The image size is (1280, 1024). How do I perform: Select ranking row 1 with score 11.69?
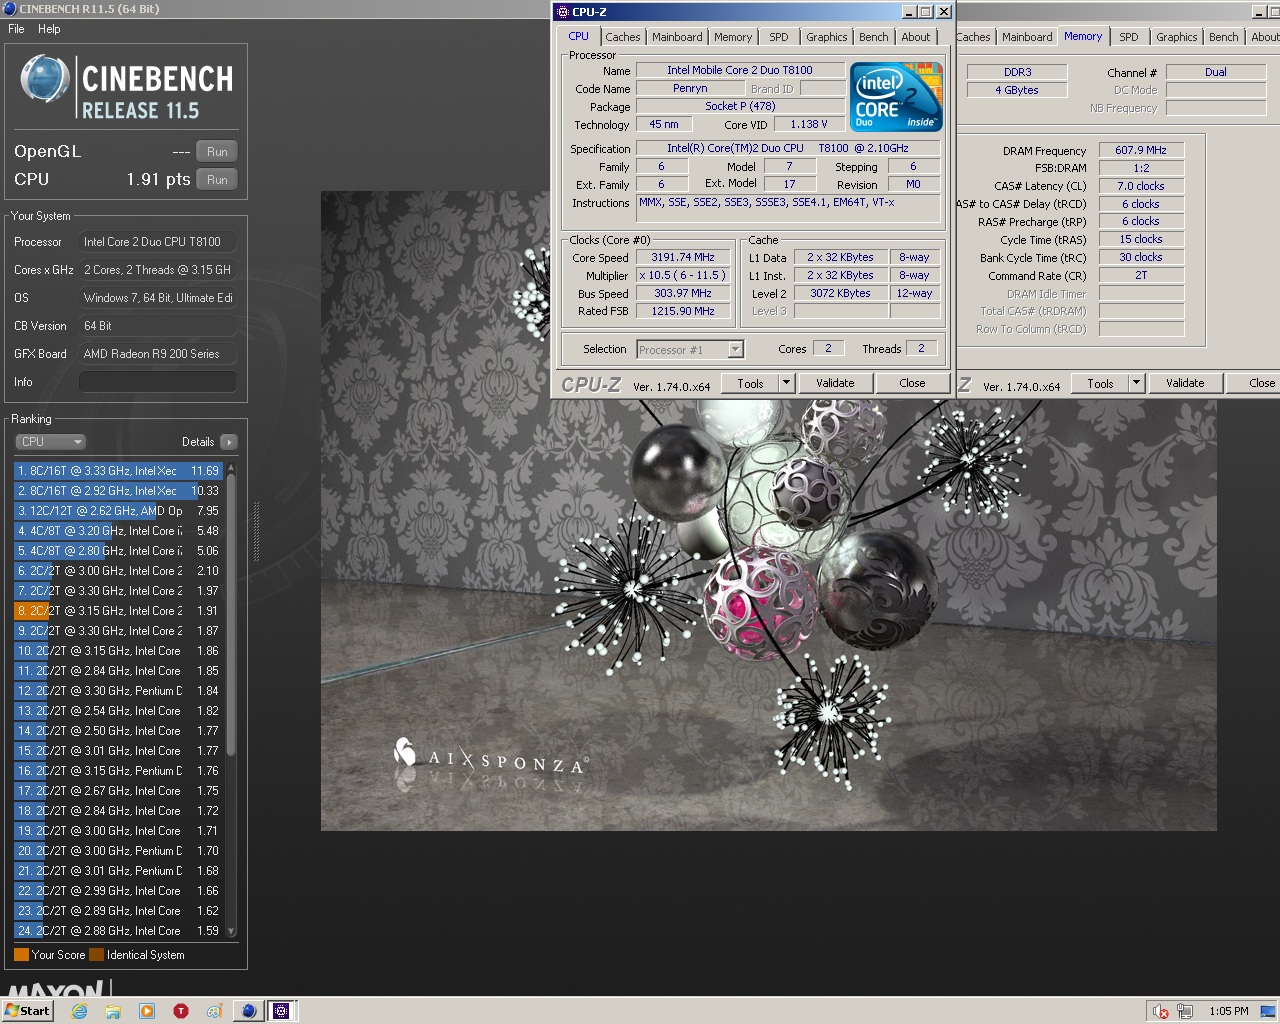click(x=118, y=471)
